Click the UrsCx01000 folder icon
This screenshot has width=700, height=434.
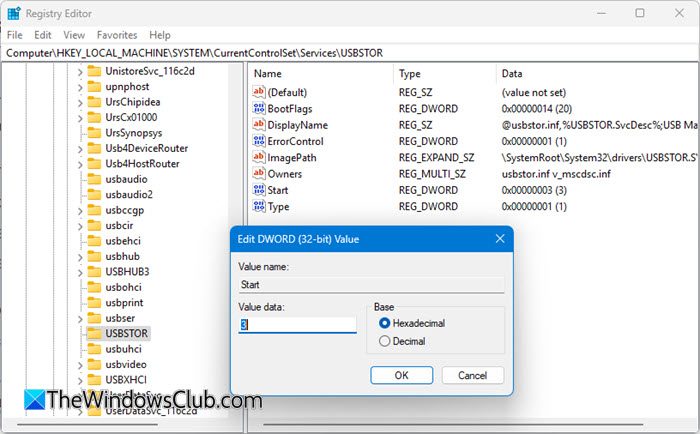click(94, 117)
